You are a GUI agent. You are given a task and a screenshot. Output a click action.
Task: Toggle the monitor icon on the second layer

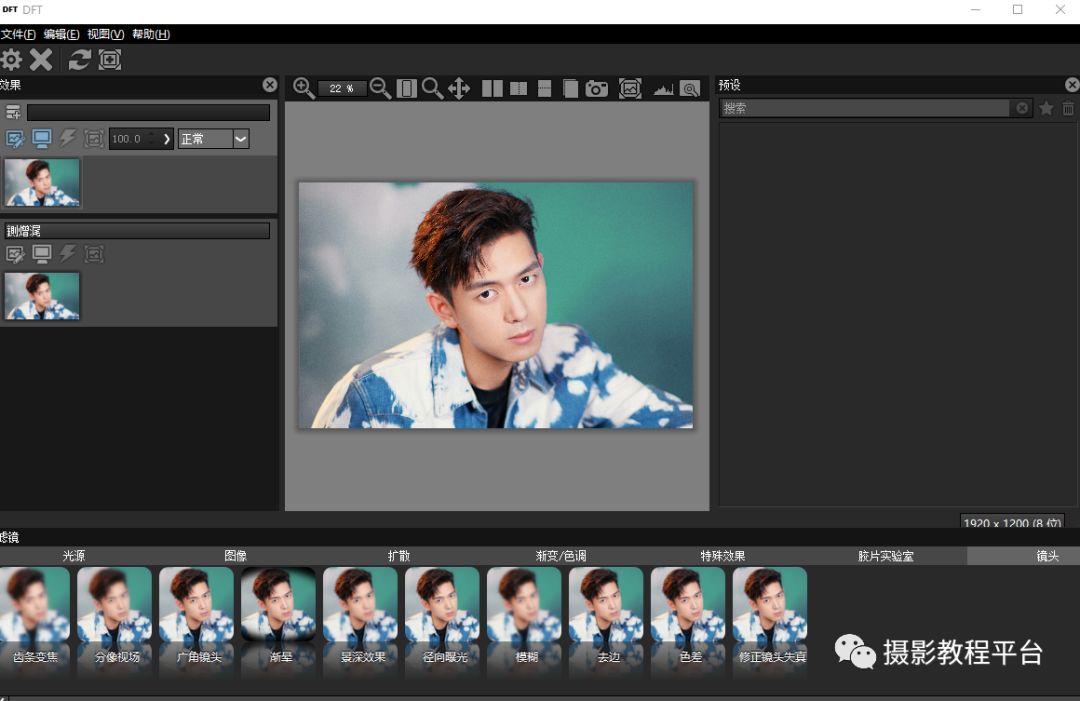41,254
